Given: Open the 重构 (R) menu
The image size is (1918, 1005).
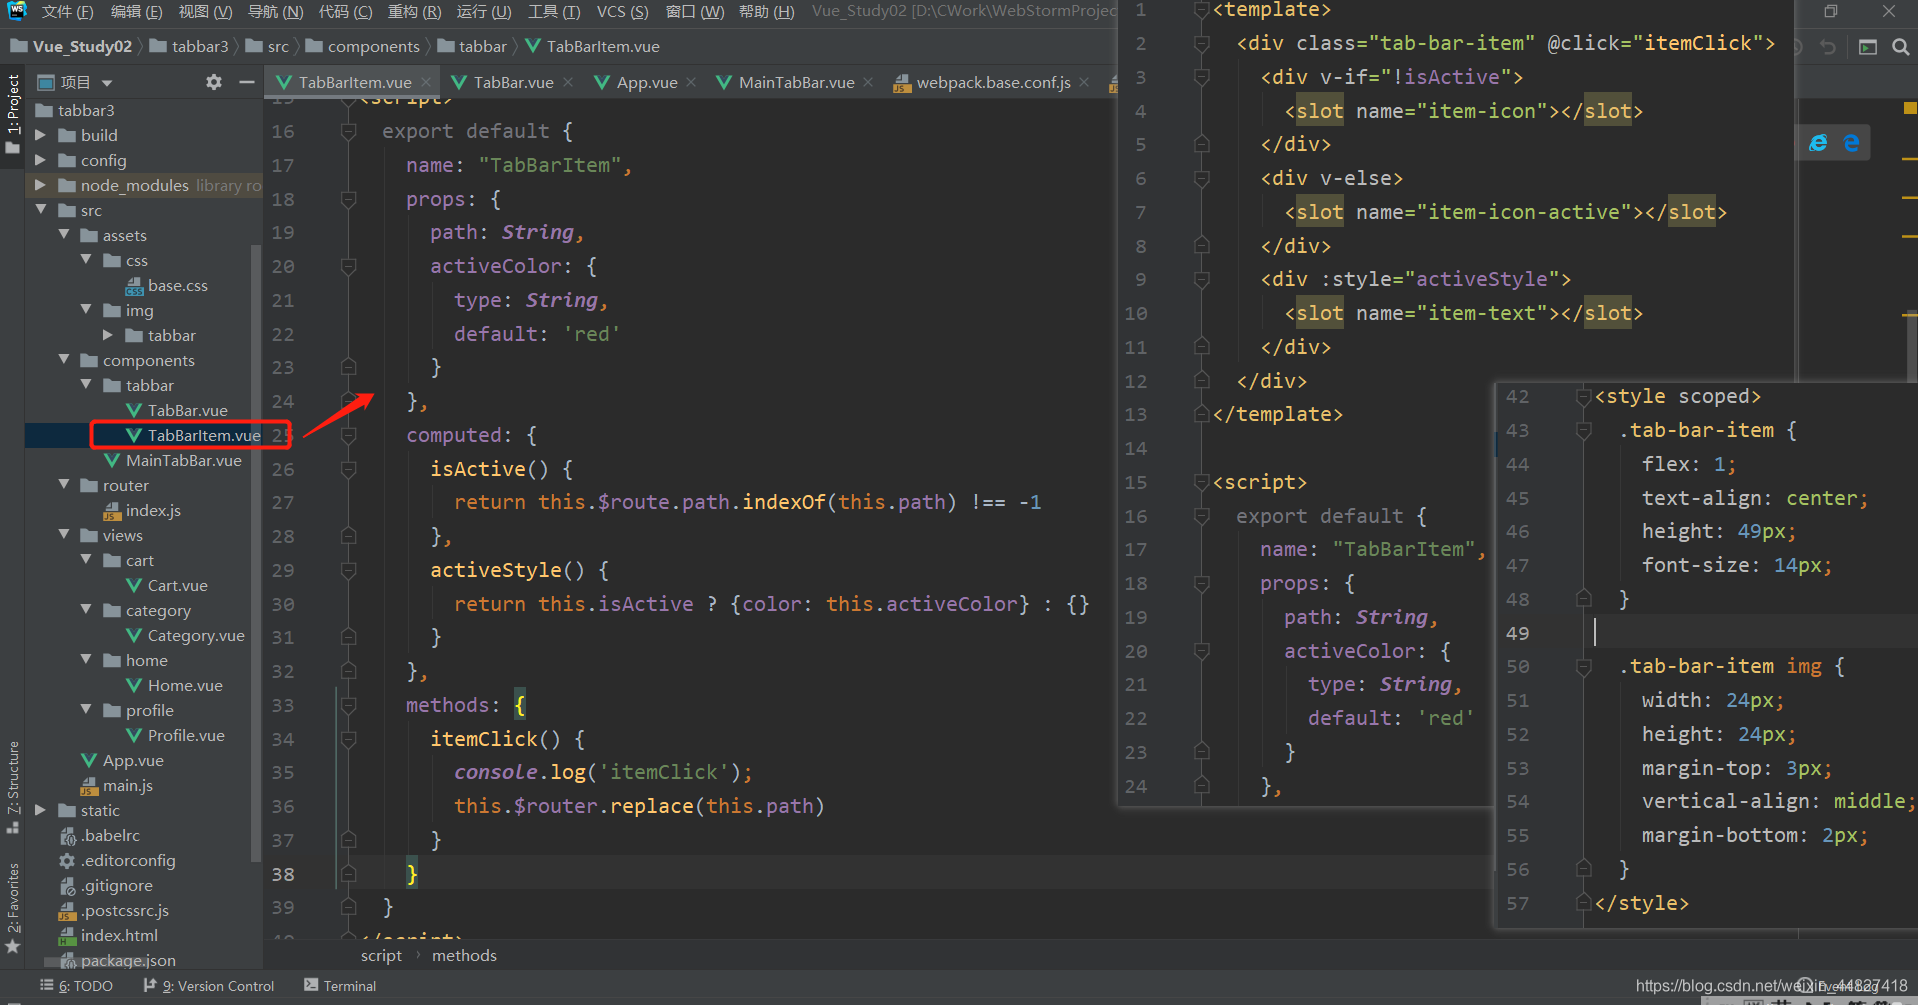Looking at the screenshot, I should (414, 12).
